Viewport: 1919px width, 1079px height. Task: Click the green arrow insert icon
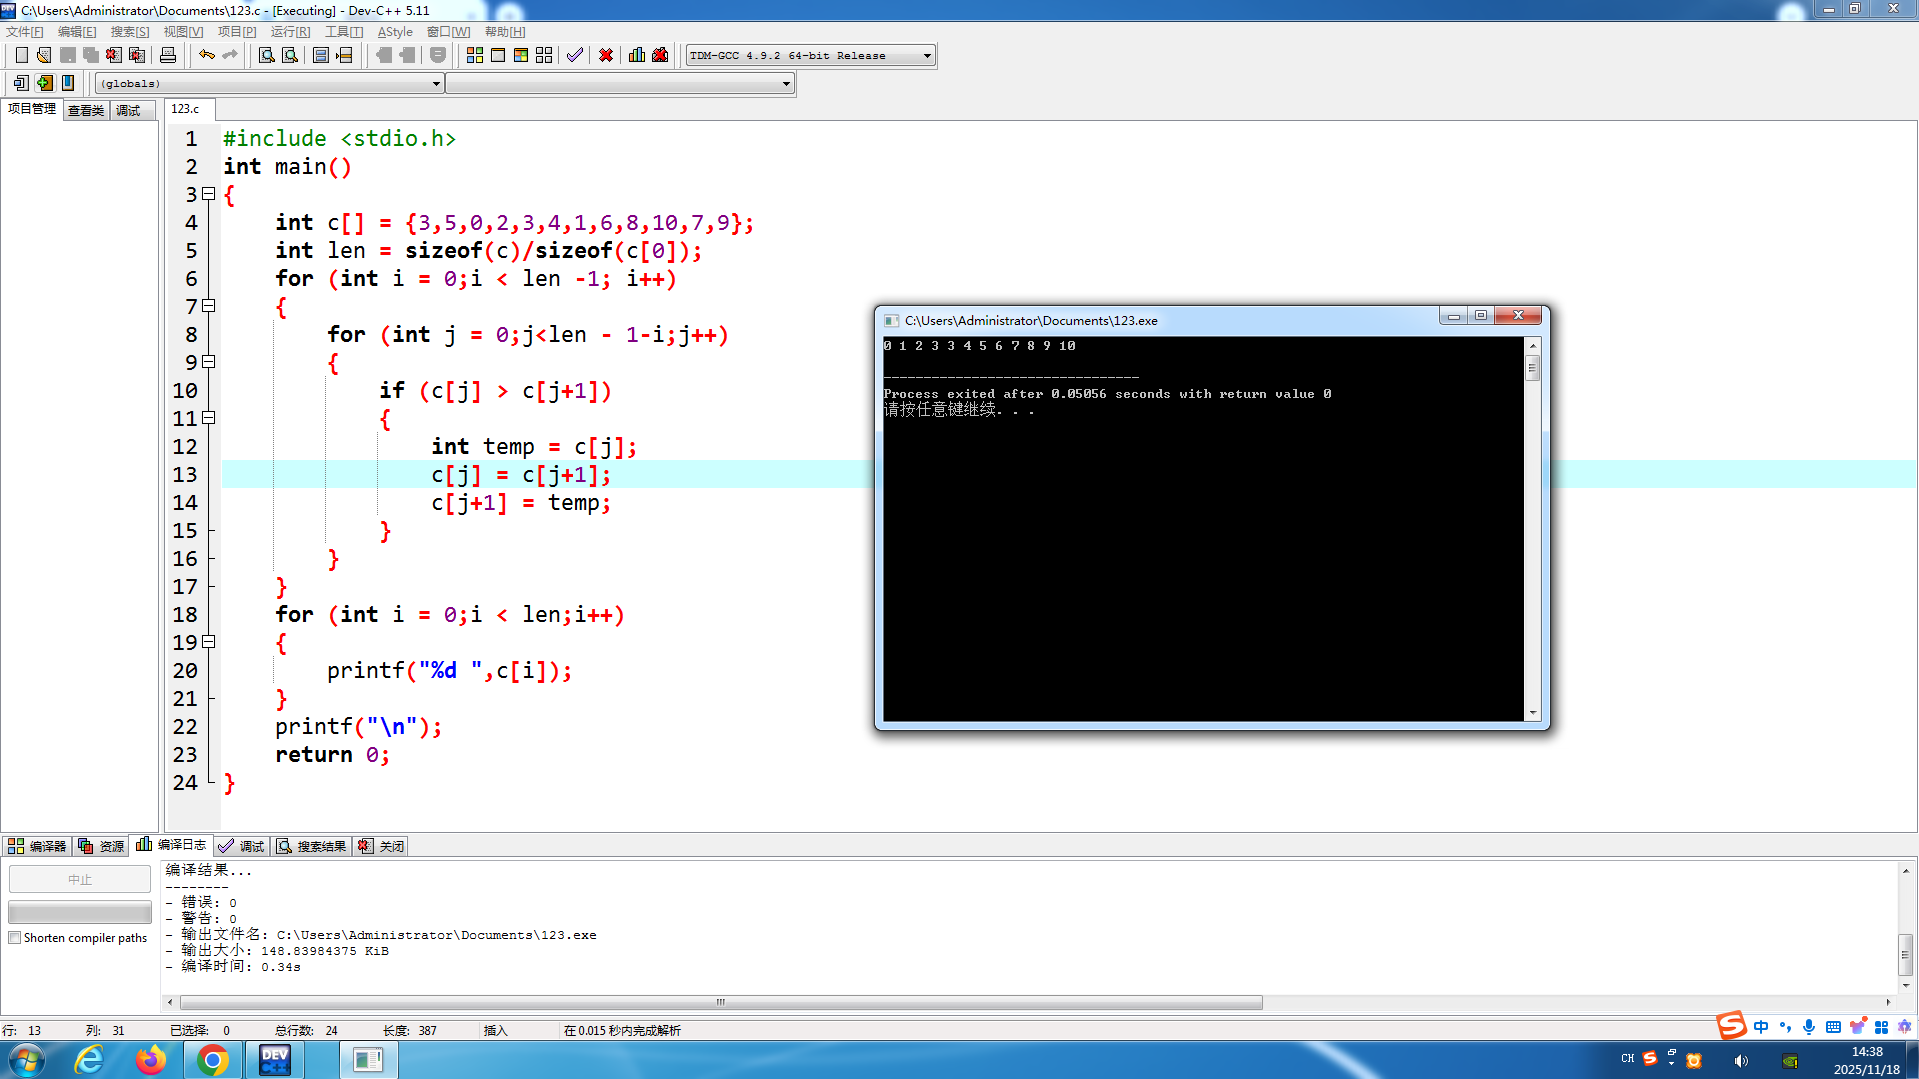click(x=45, y=83)
